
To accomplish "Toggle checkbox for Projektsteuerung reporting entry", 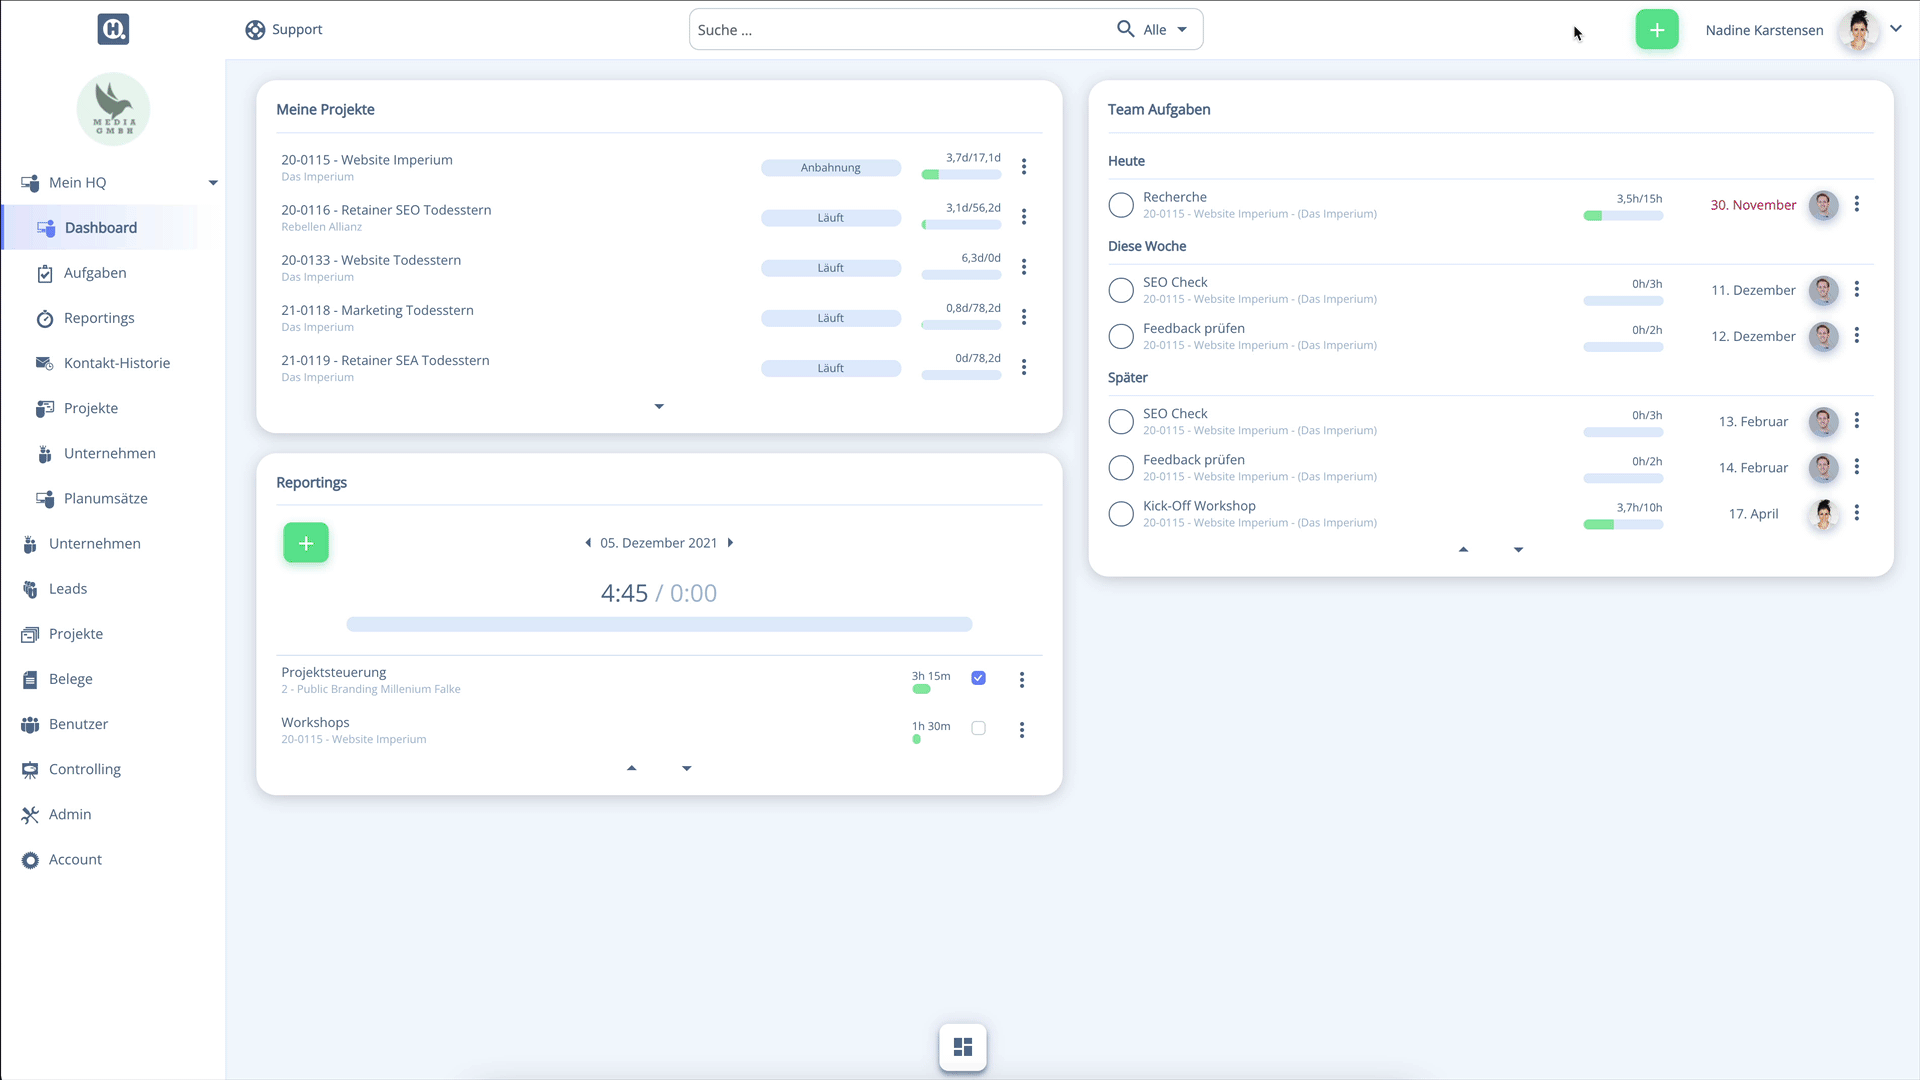I will click(978, 678).
